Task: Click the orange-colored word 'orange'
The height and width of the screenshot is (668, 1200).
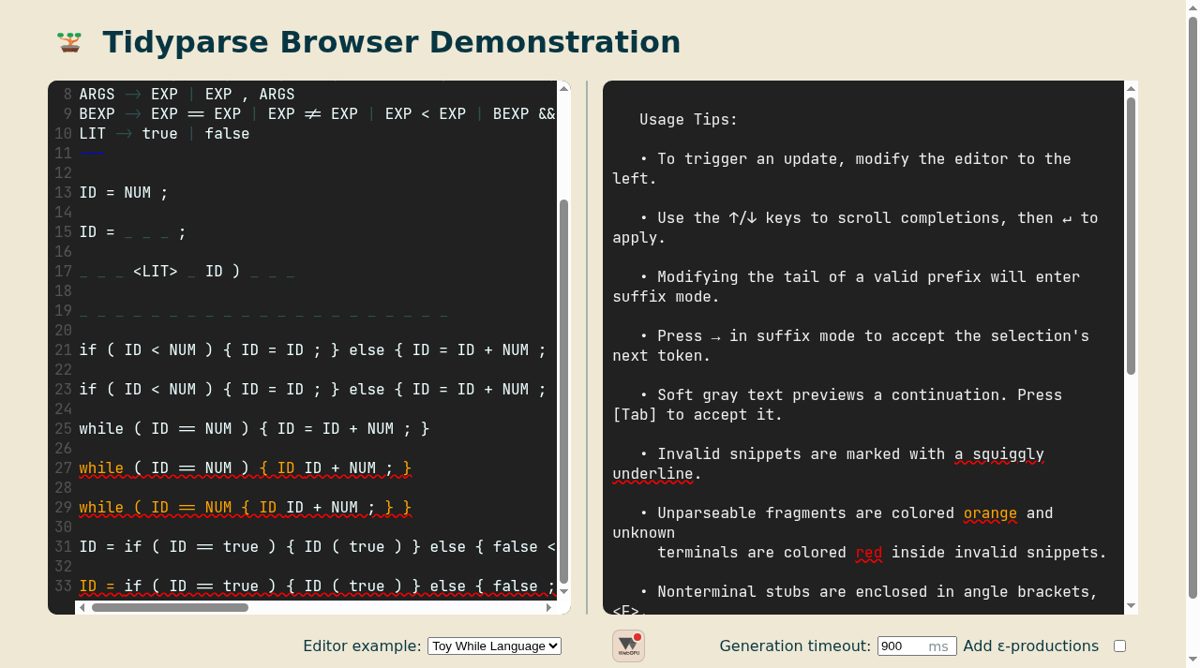Action: [x=990, y=513]
